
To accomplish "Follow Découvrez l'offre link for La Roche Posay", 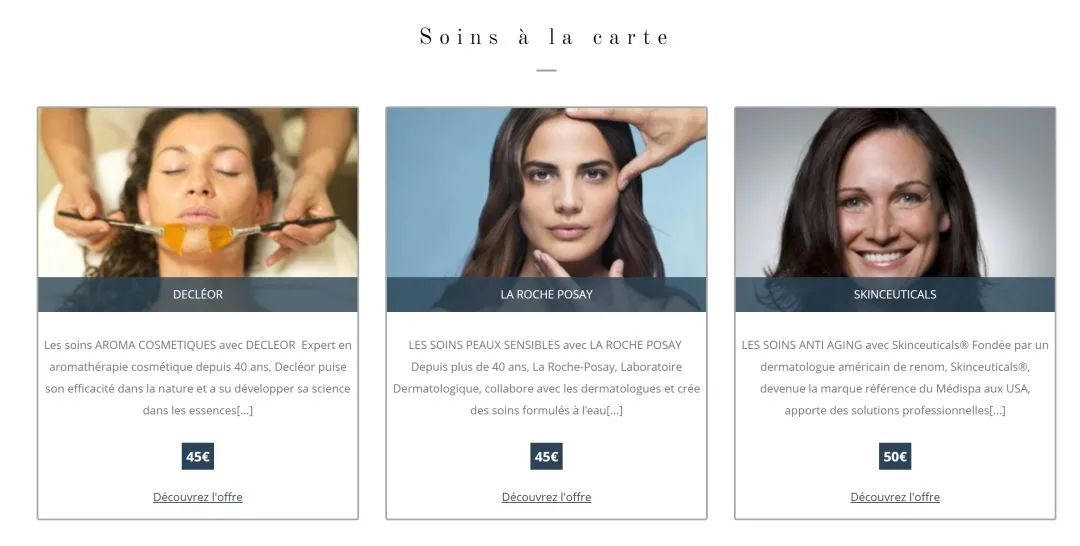I will 546,497.
